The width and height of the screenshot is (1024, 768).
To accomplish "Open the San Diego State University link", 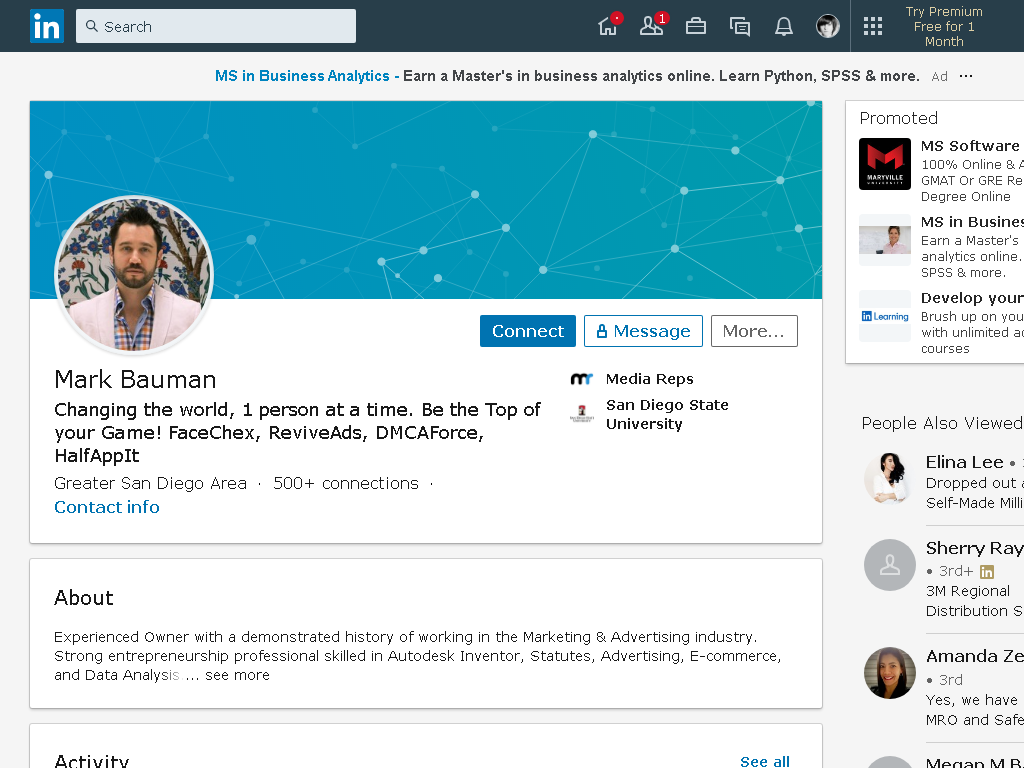I will click(667, 414).
